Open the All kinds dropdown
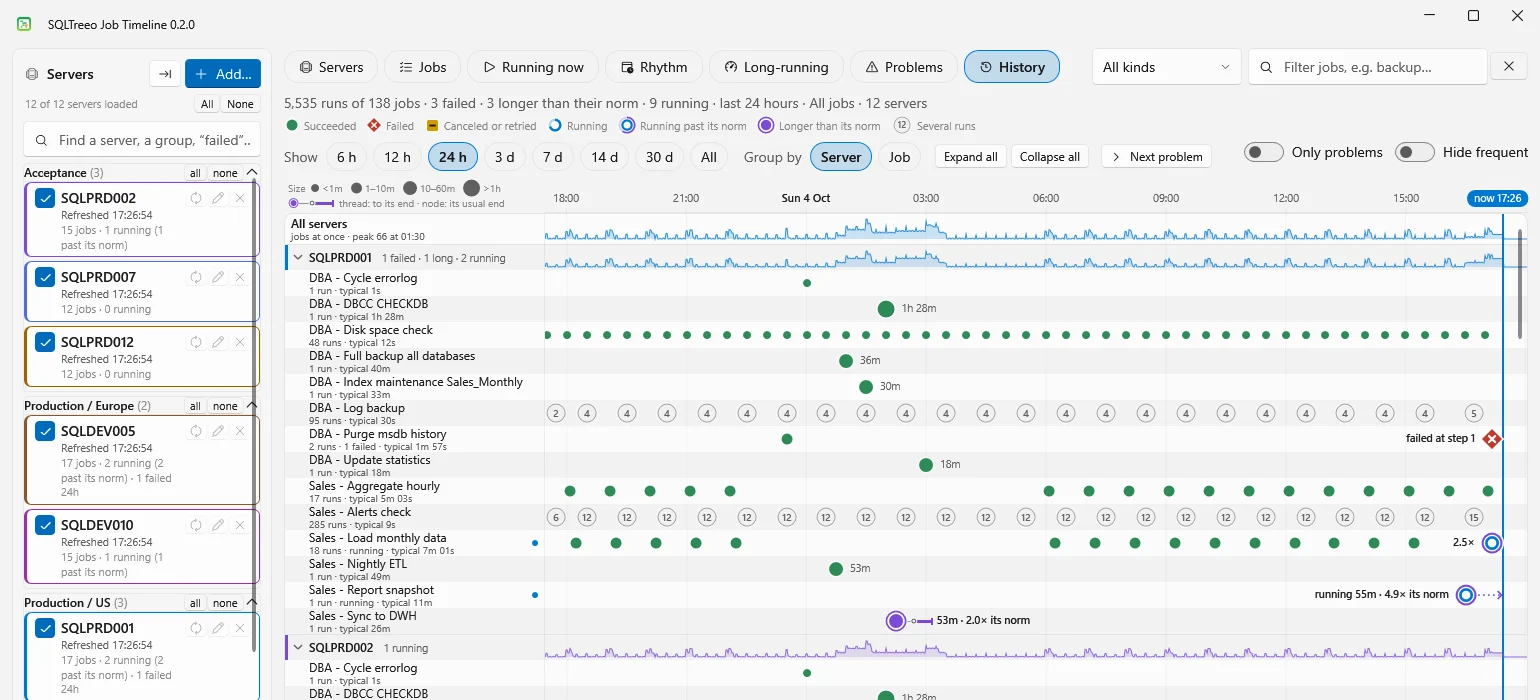 pos(1166,67)
